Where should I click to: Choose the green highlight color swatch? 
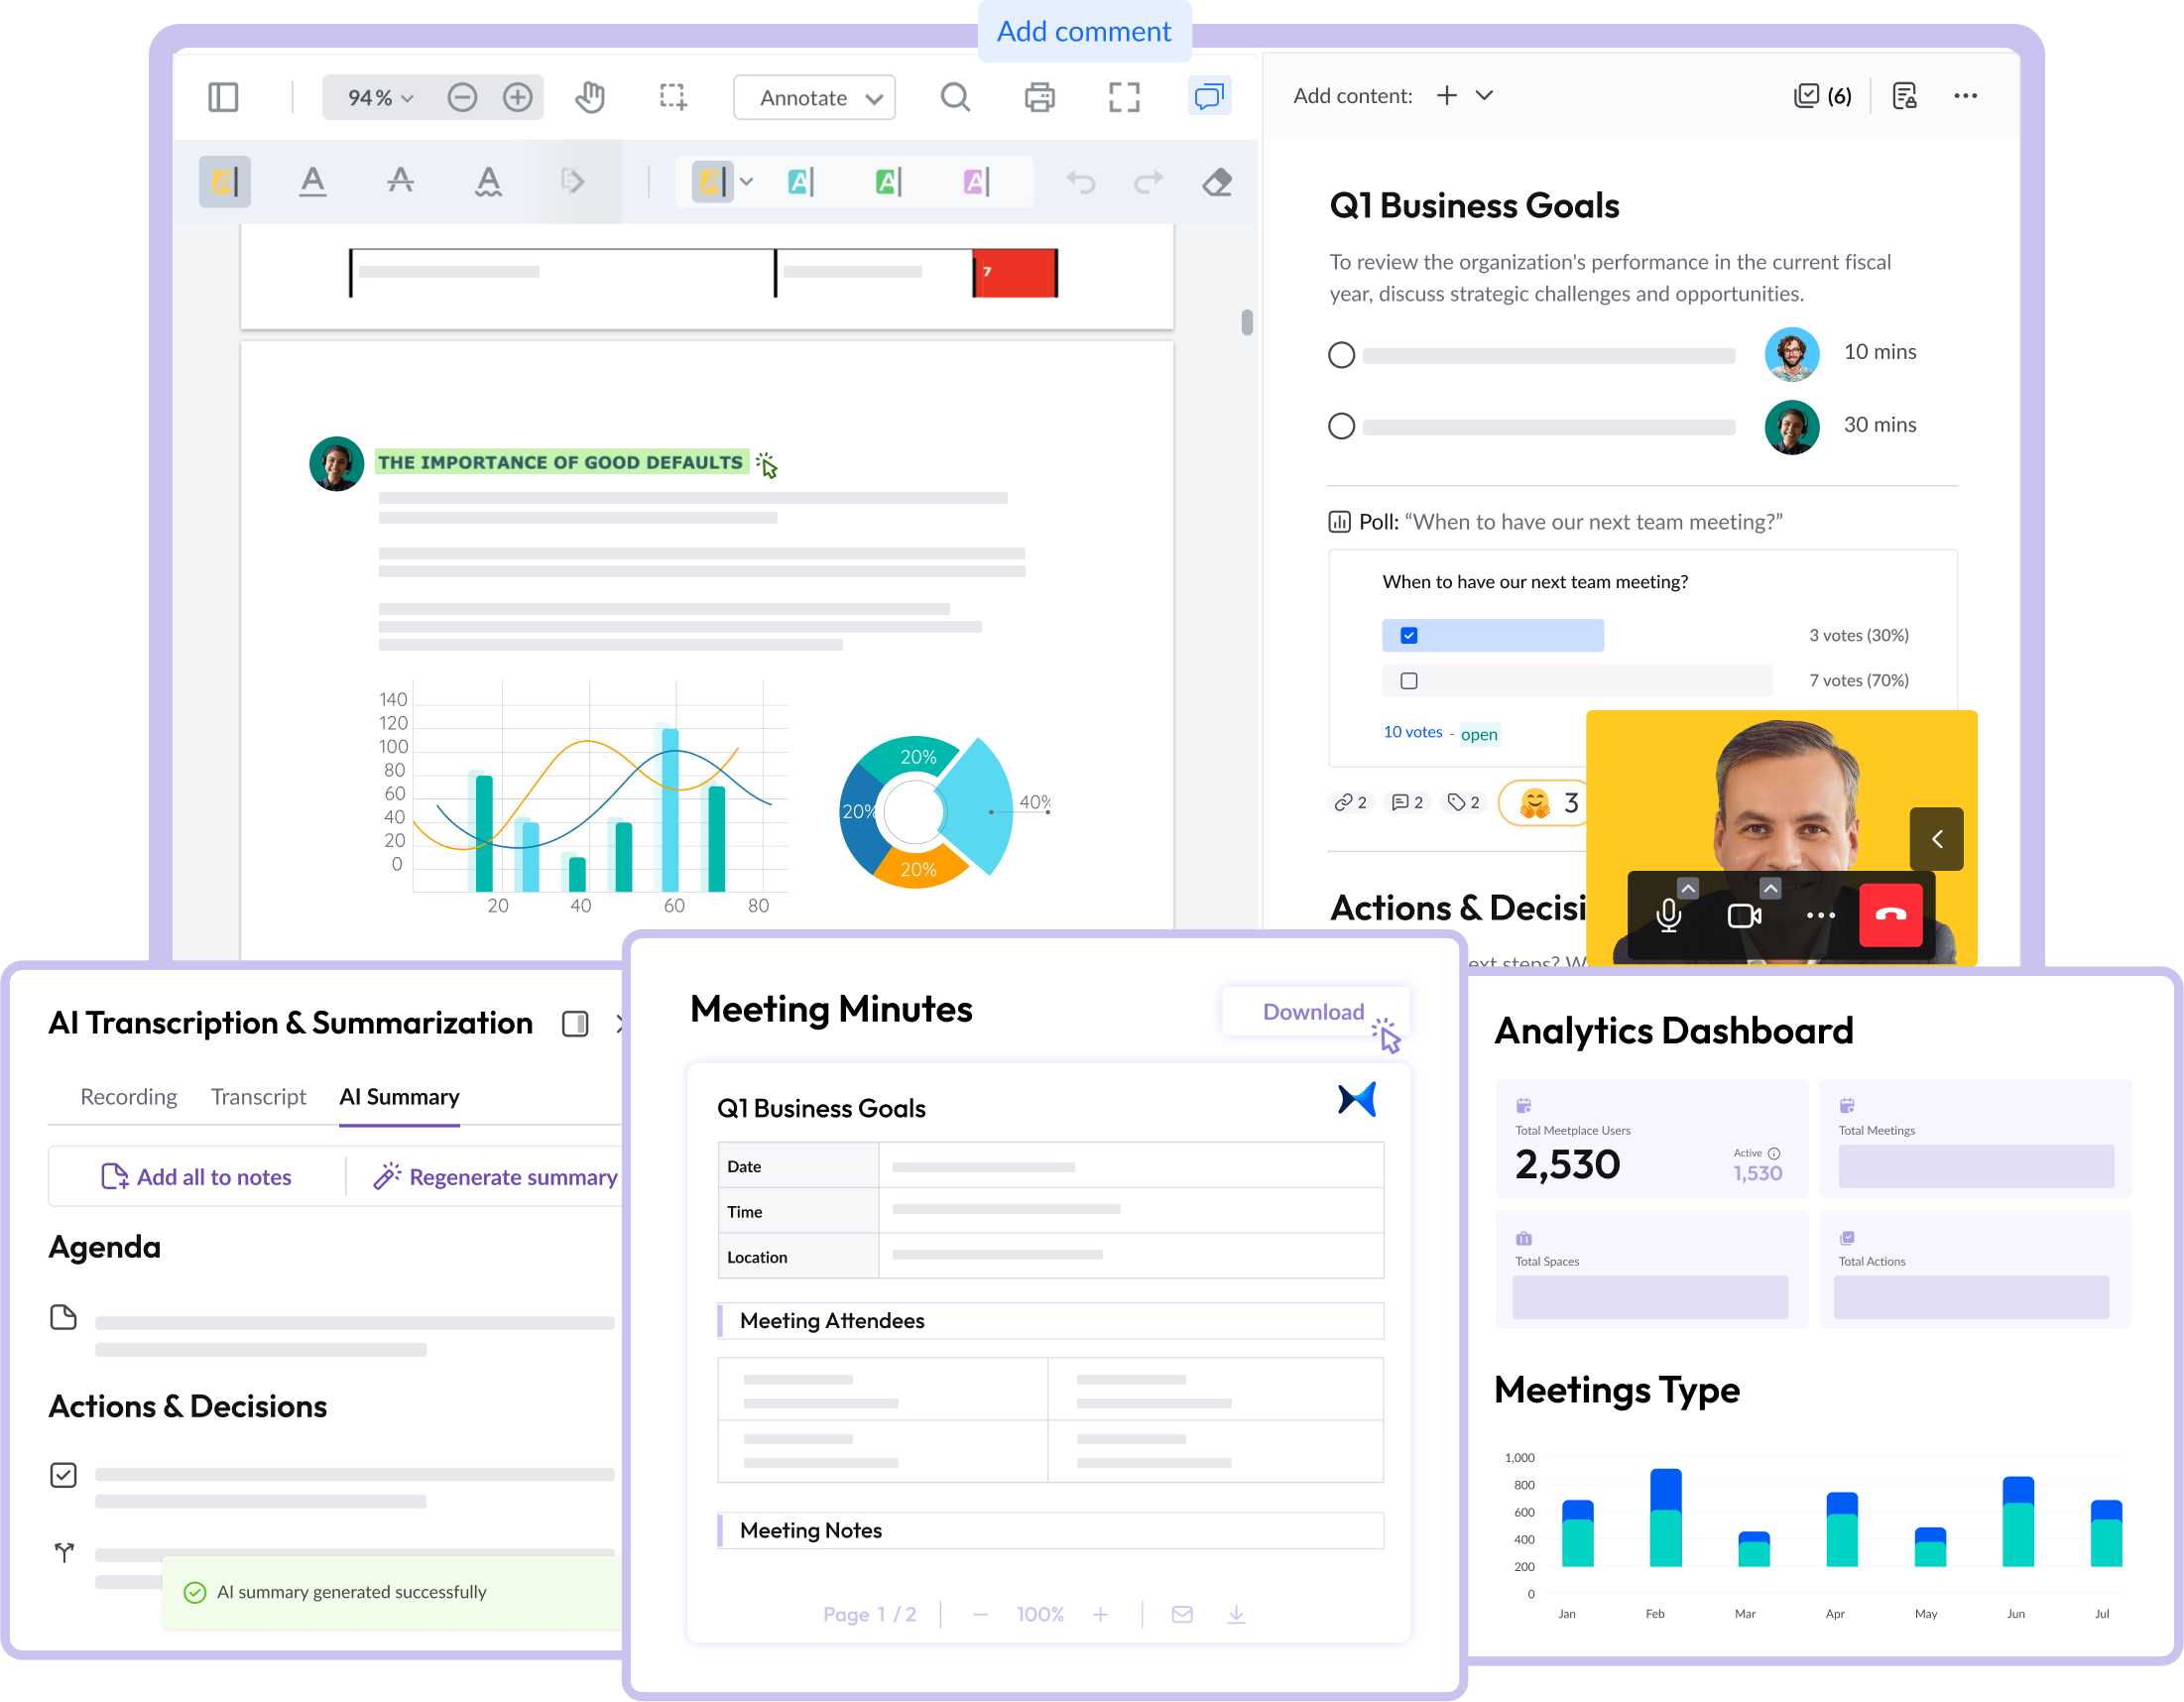point(887,182)
